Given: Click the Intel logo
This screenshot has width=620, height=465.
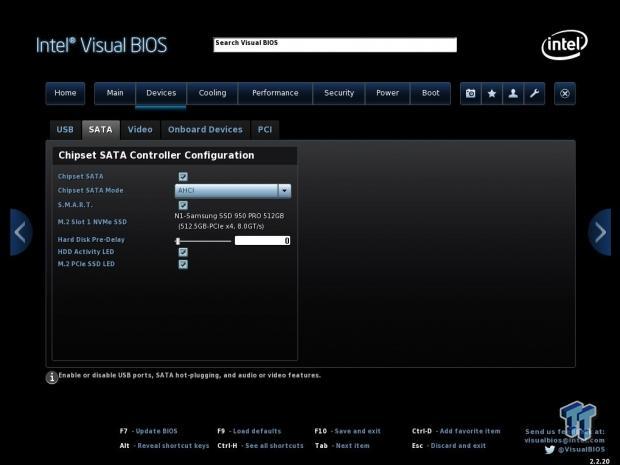Looking at the screenshot, I should 564,45.
